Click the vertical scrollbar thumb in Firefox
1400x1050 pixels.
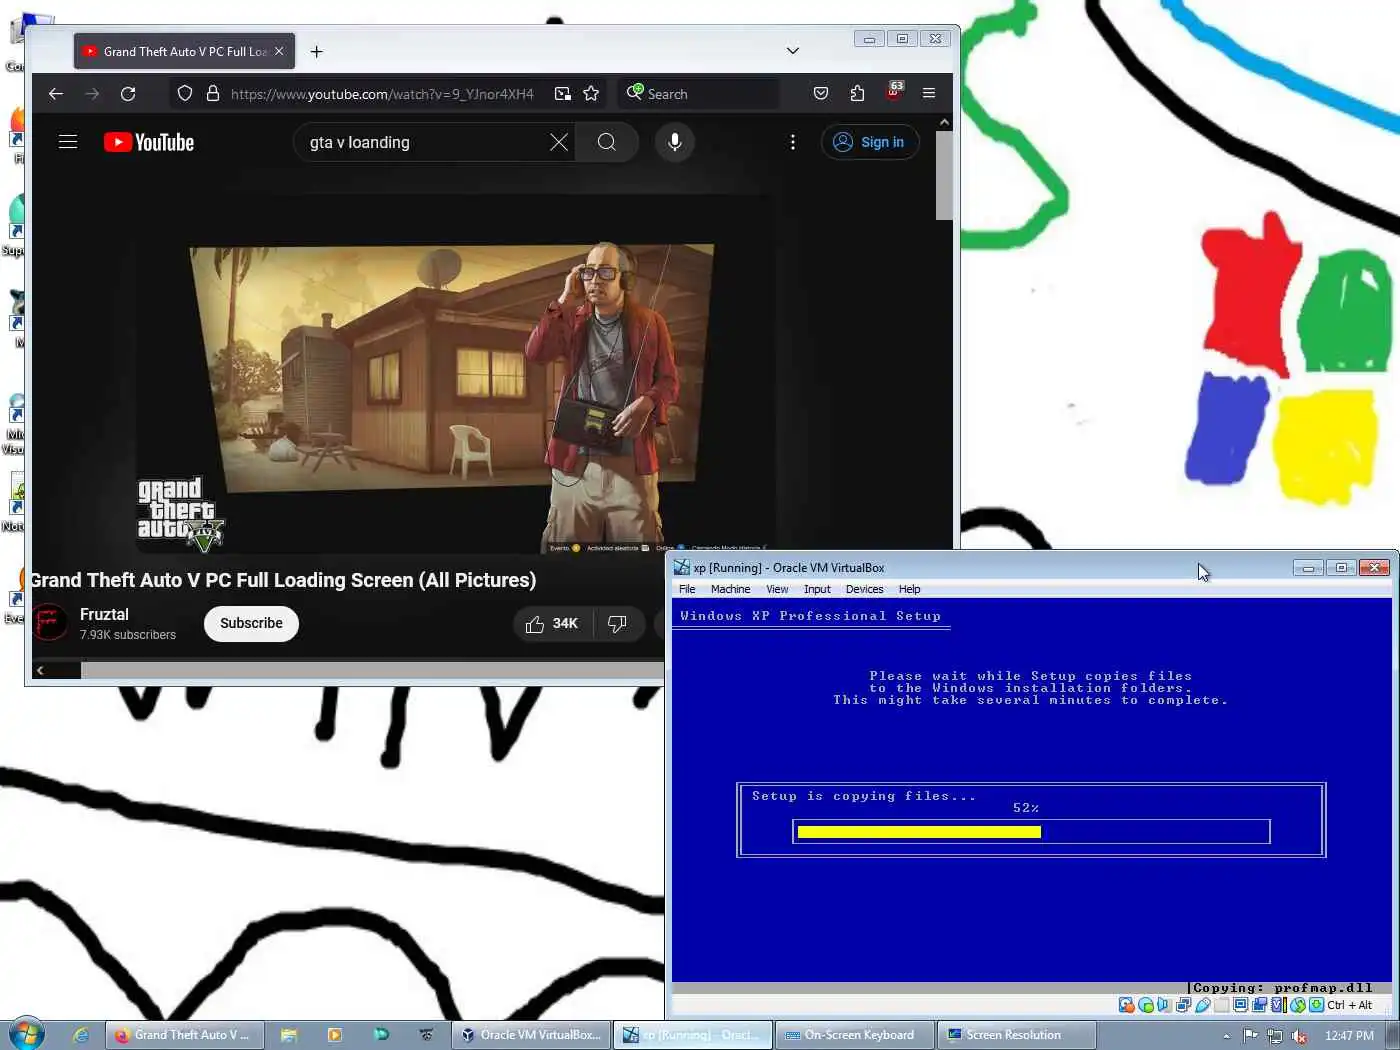pyautogui.click(x=944, y=175)
